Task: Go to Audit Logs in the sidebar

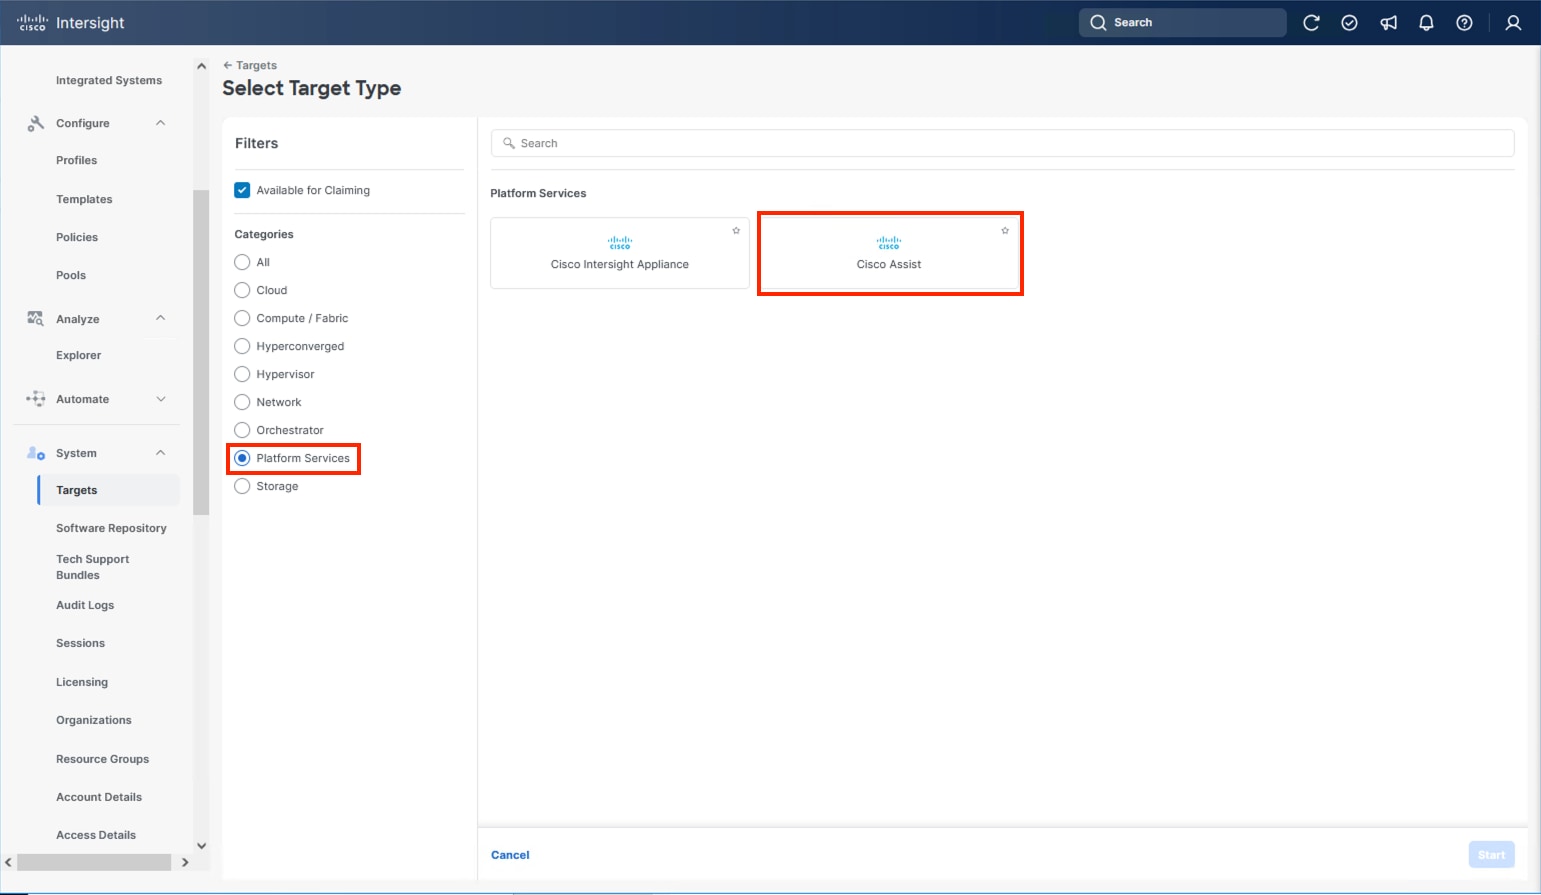Action: point(85,605)
